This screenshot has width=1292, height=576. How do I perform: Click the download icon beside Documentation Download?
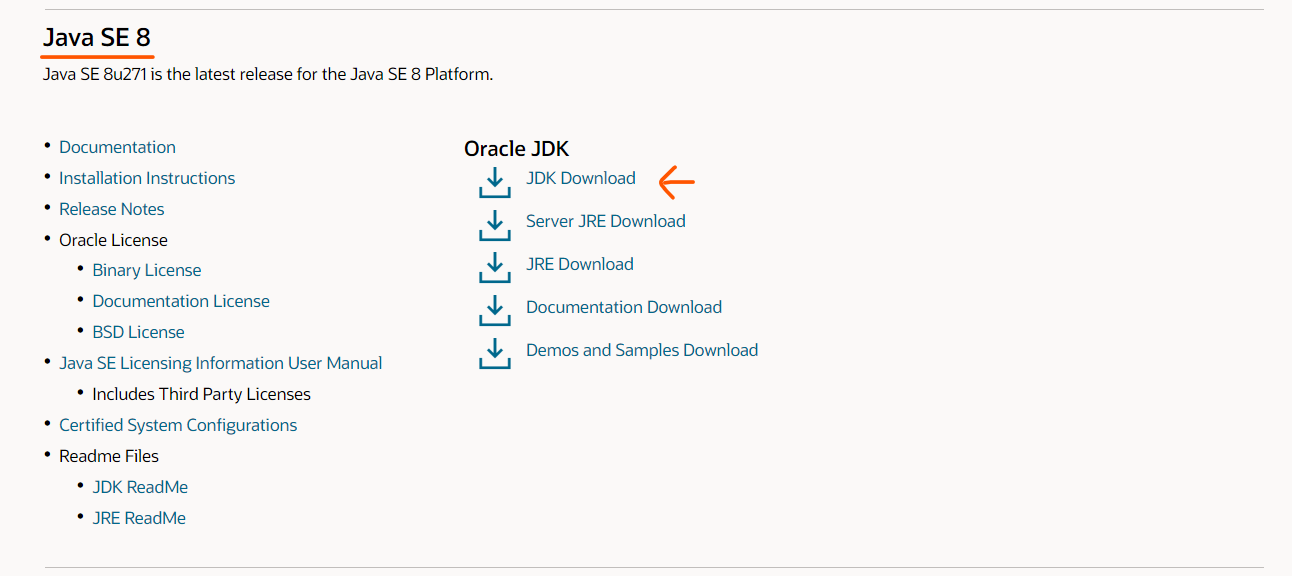495,311
